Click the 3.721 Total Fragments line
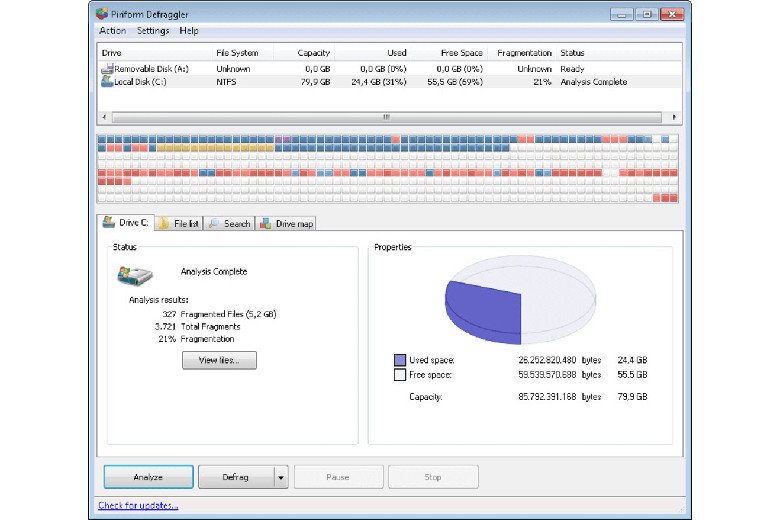The height and width of the screenshot is (520, 780). pyautogui.click(x=197, y=326)
